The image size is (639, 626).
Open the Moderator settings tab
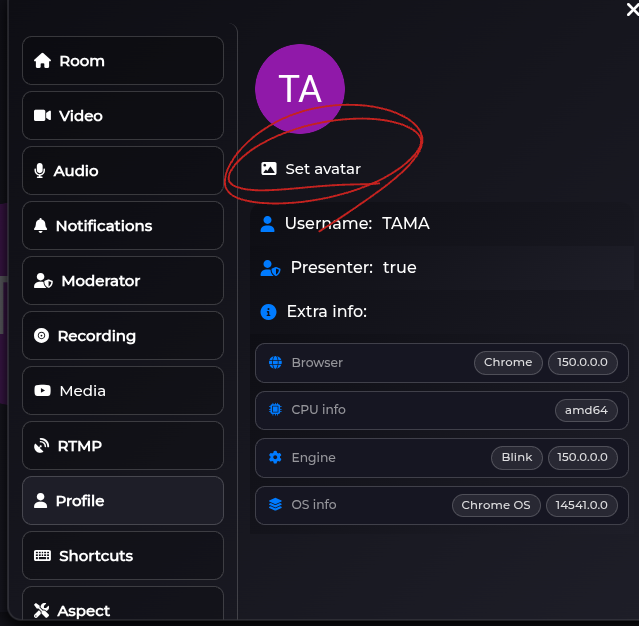tap(123, 281)
